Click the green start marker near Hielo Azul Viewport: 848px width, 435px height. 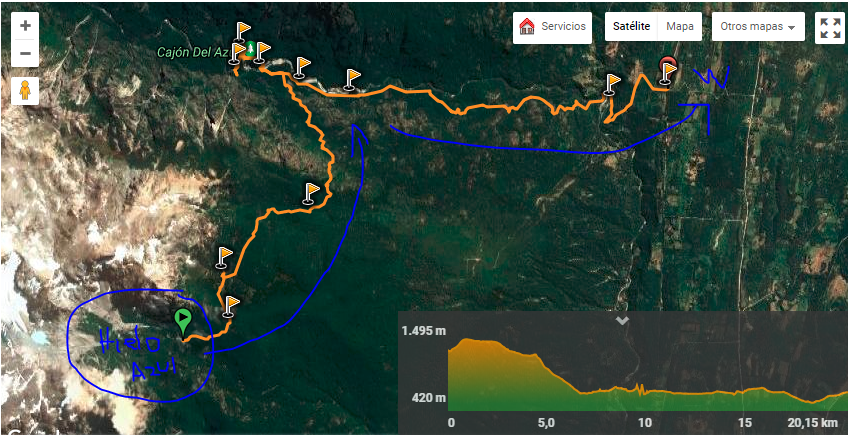point(183,321)
